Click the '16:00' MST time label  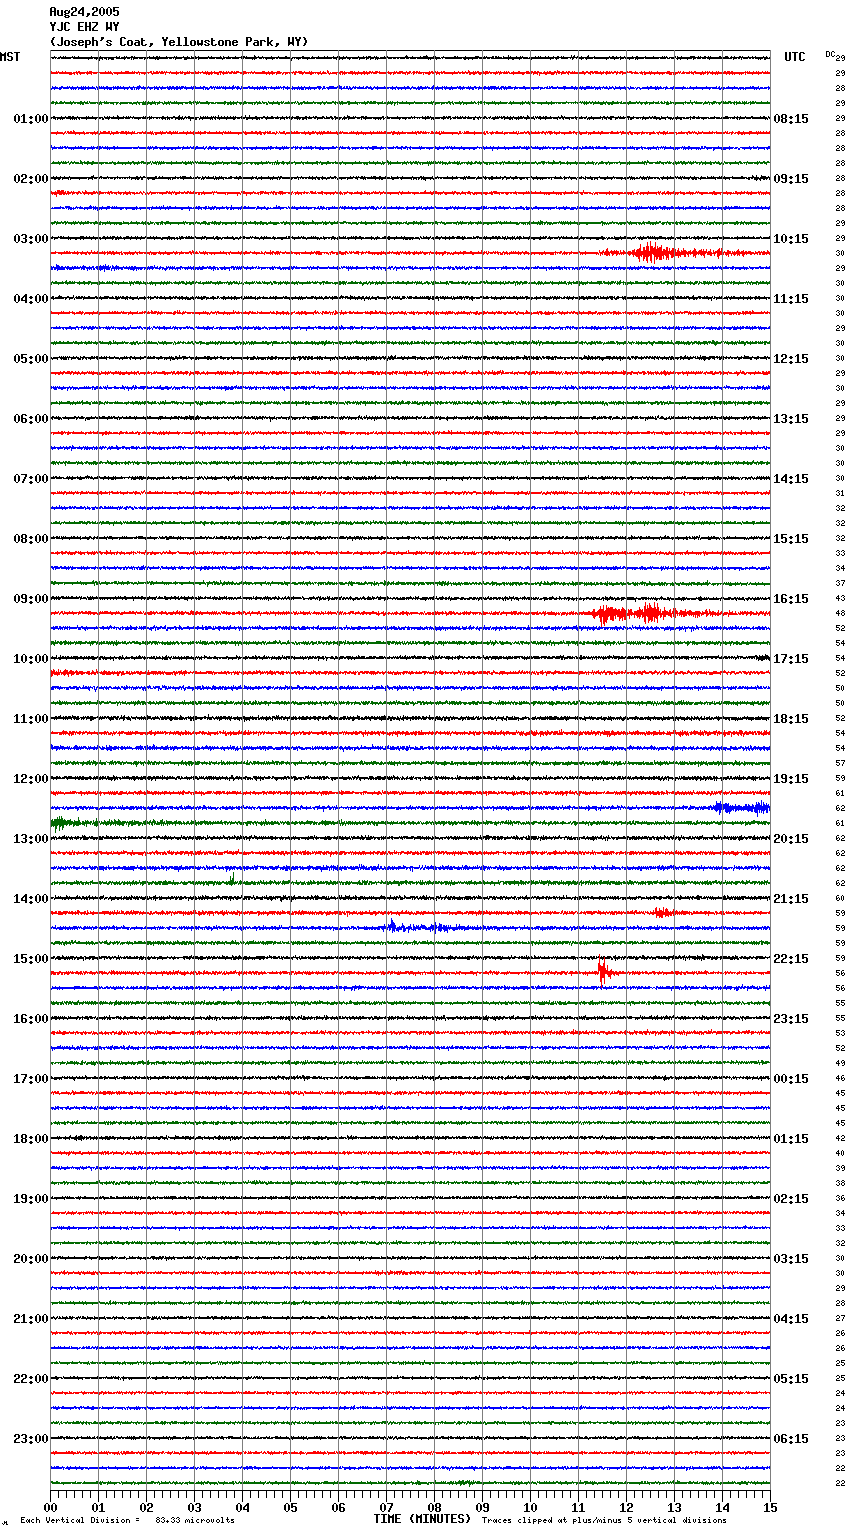[31, 1019]
